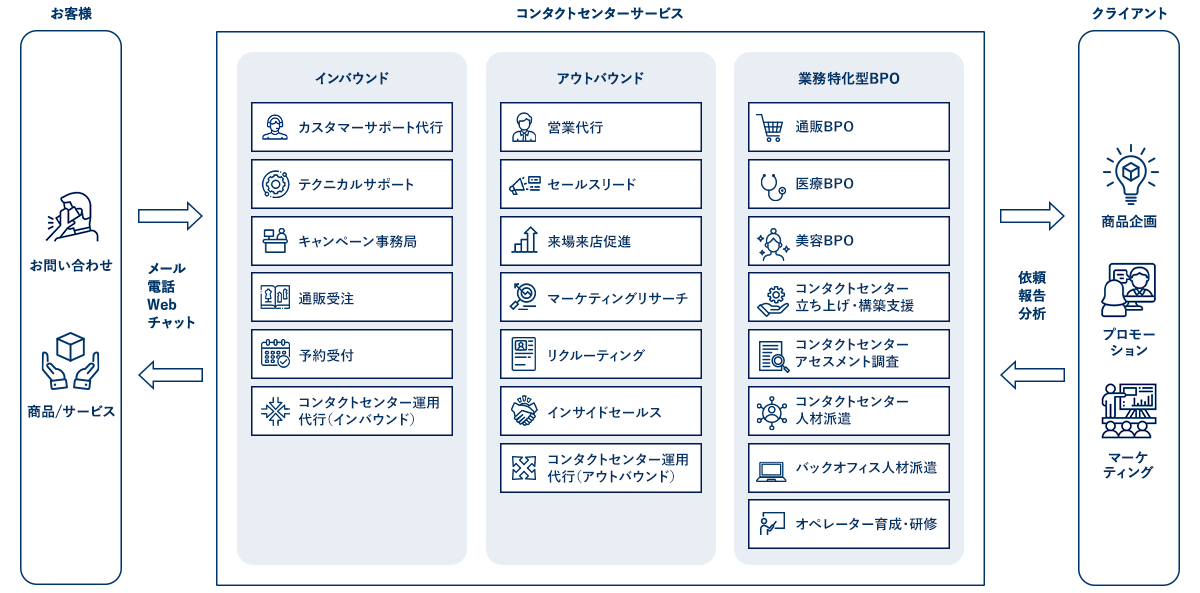Click the megaphone icon beside セールスリード
The image size is (1200, 593).
click(x=524, y=184)
